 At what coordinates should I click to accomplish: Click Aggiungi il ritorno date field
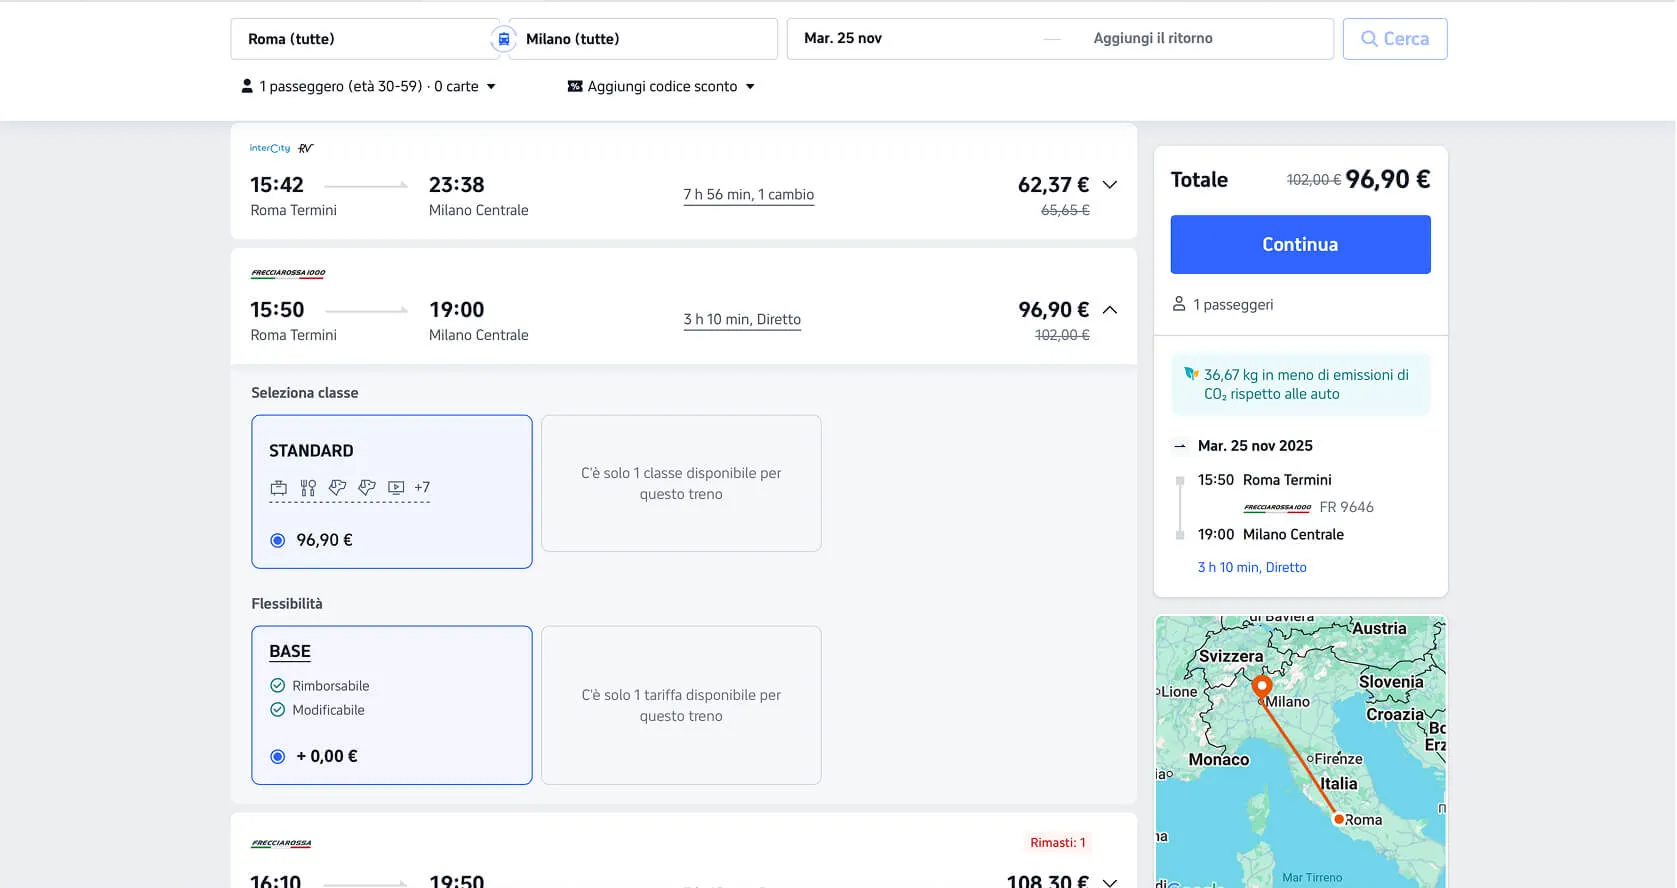[1153, 38]
